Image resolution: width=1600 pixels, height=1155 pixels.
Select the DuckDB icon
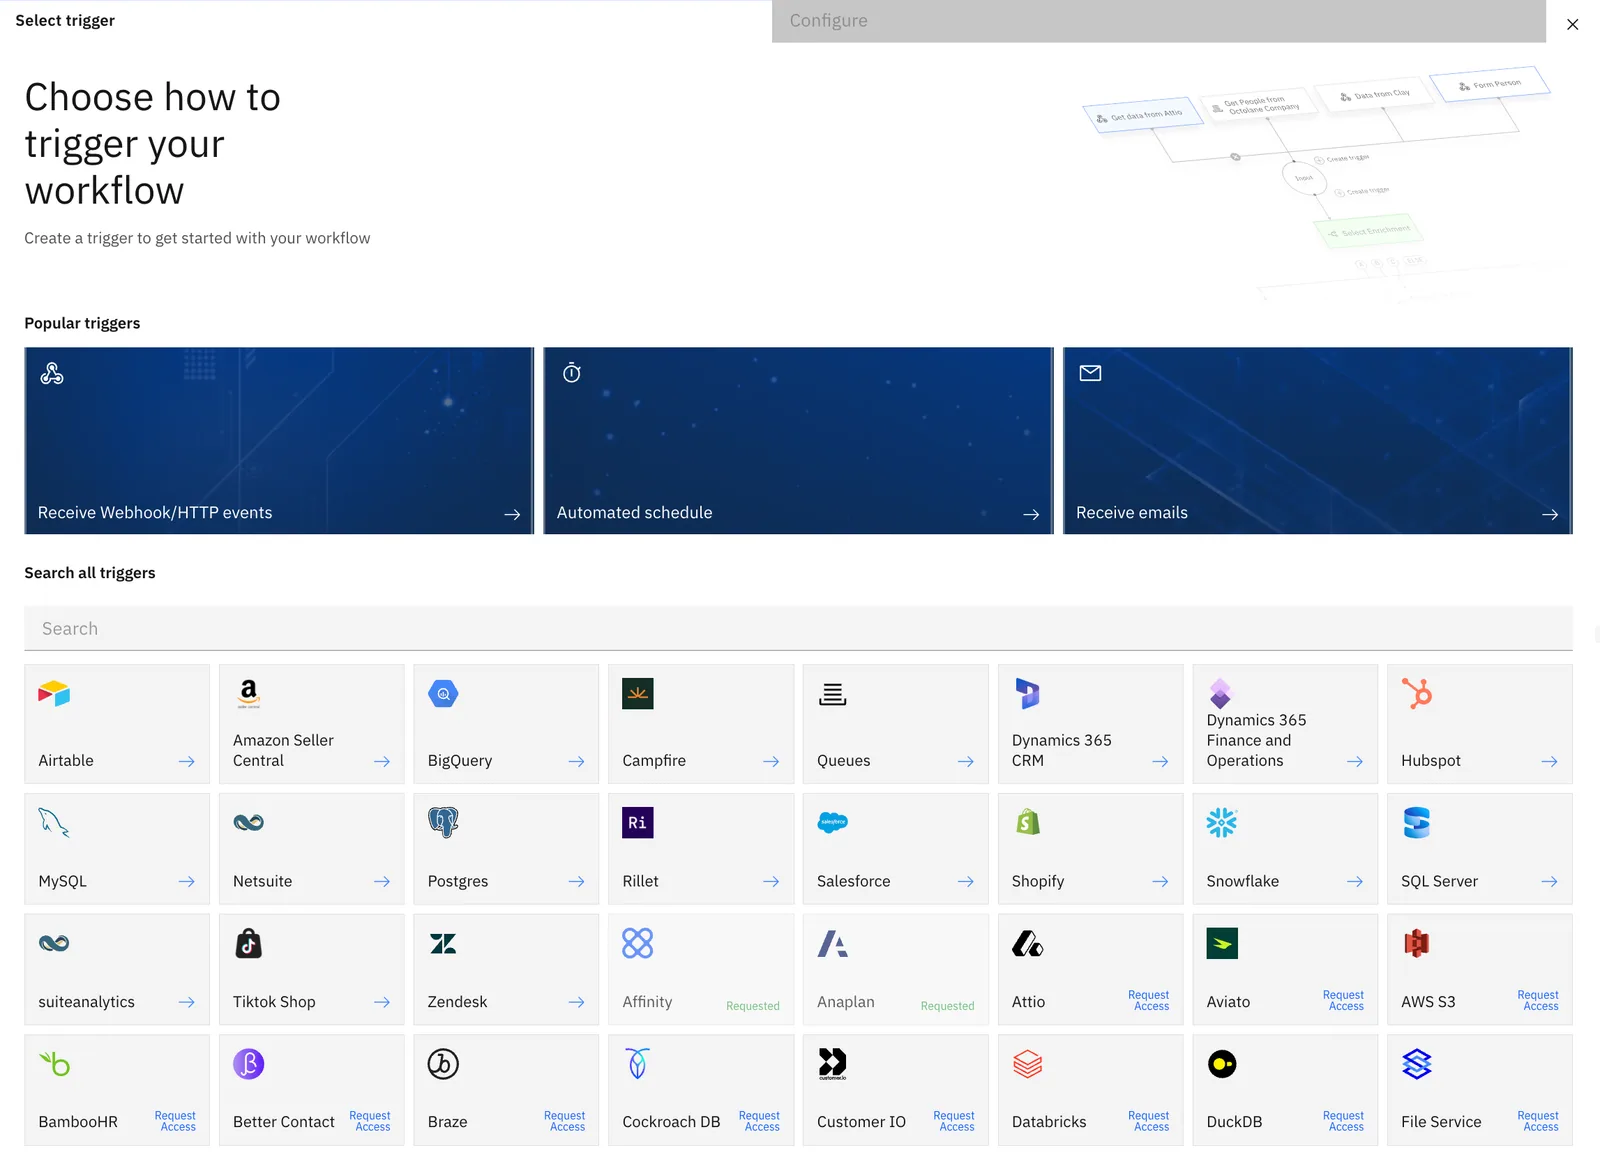click(1221, 1064)
